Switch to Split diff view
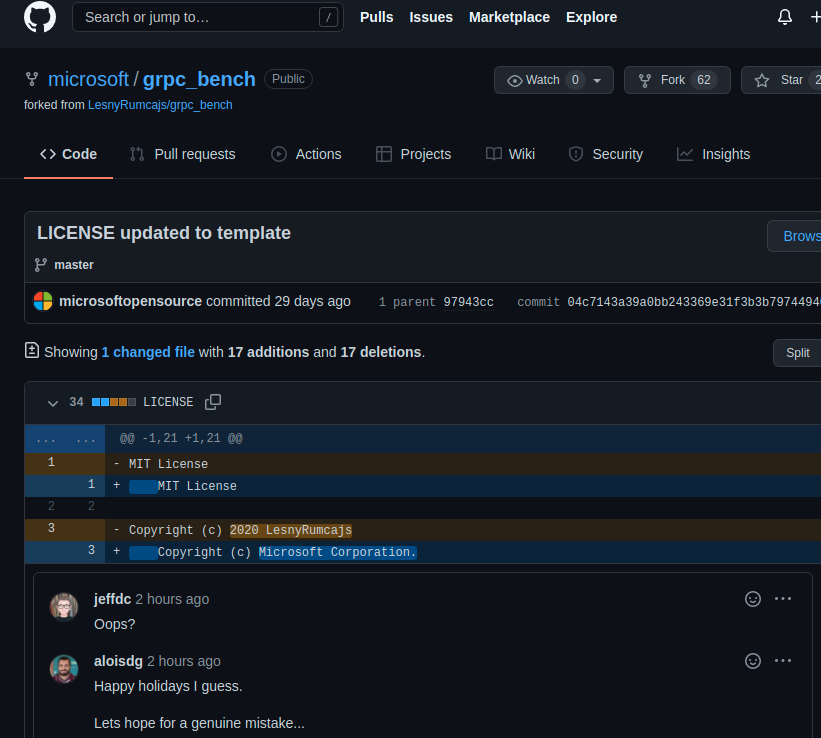The image size is (821, 738). 797,353
